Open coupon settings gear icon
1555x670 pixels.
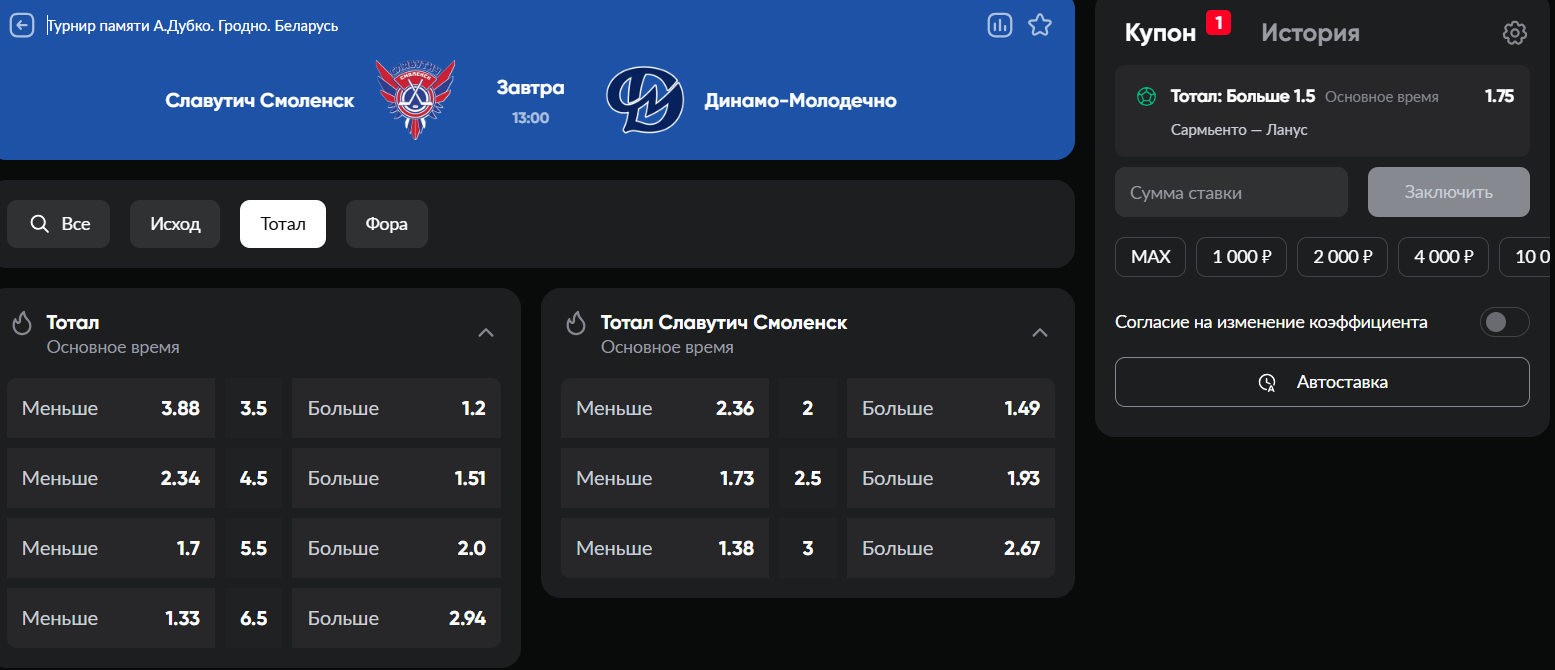(x=1515, y=33)
